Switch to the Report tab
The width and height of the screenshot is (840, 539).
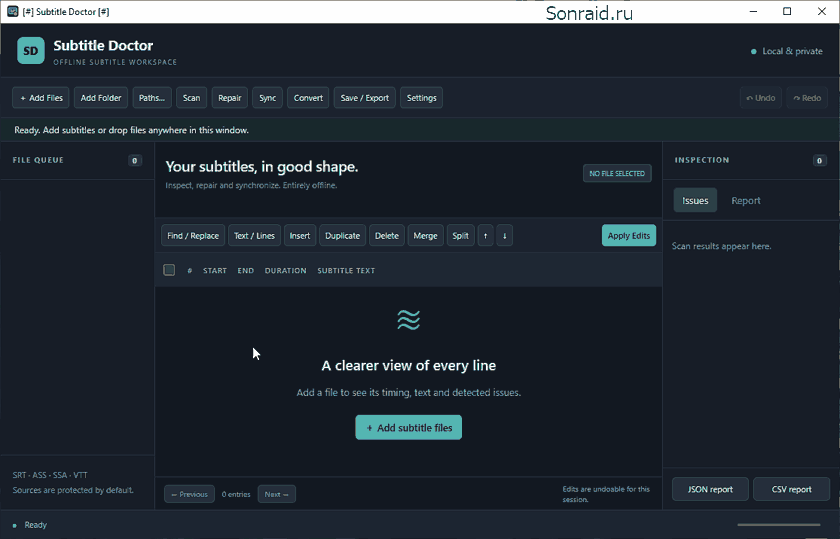point(746,200)
